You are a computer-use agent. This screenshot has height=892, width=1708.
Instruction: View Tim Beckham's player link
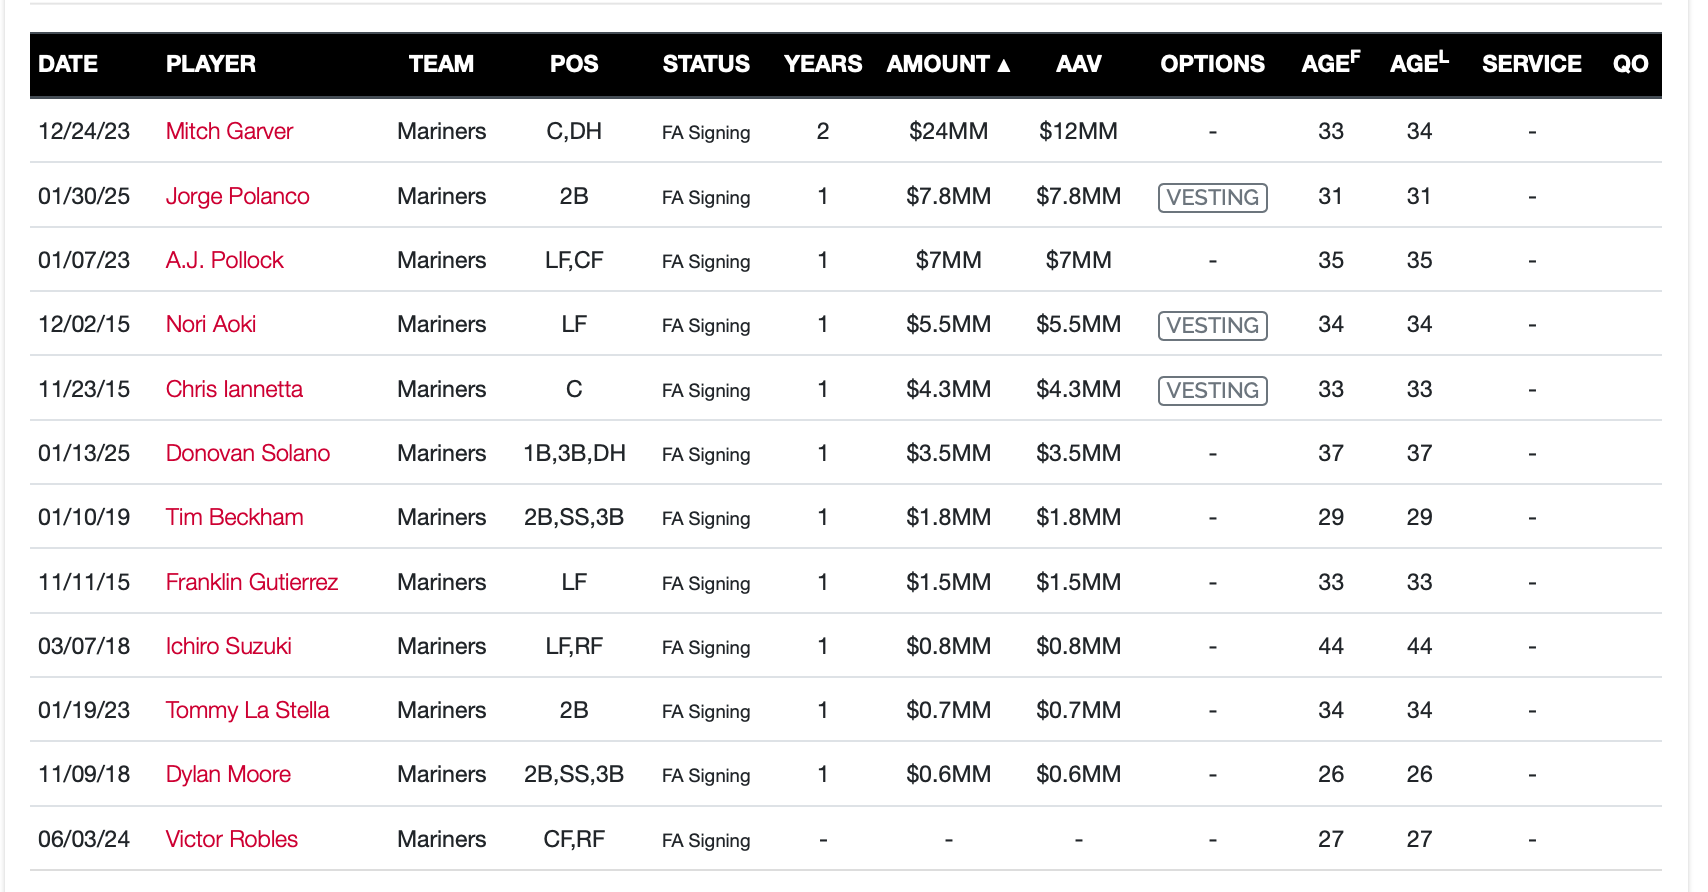(234, 517)
